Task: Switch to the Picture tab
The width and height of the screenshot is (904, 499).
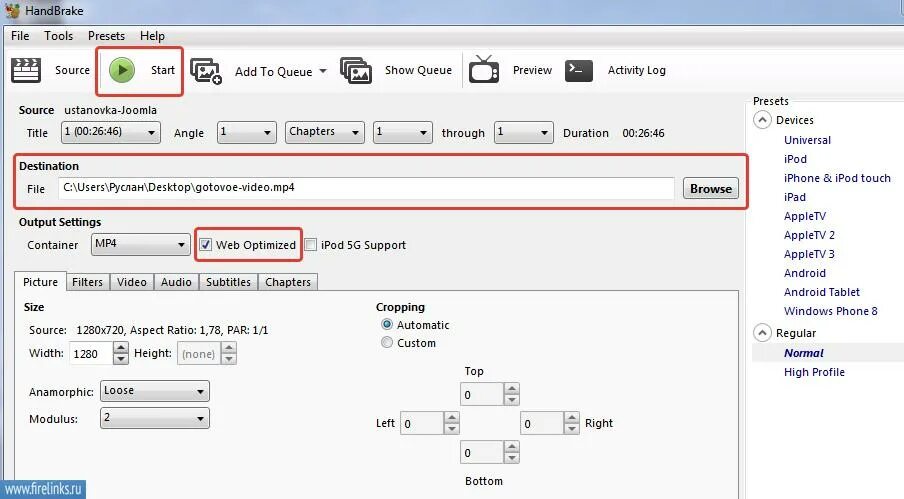Action: point(40,282)
